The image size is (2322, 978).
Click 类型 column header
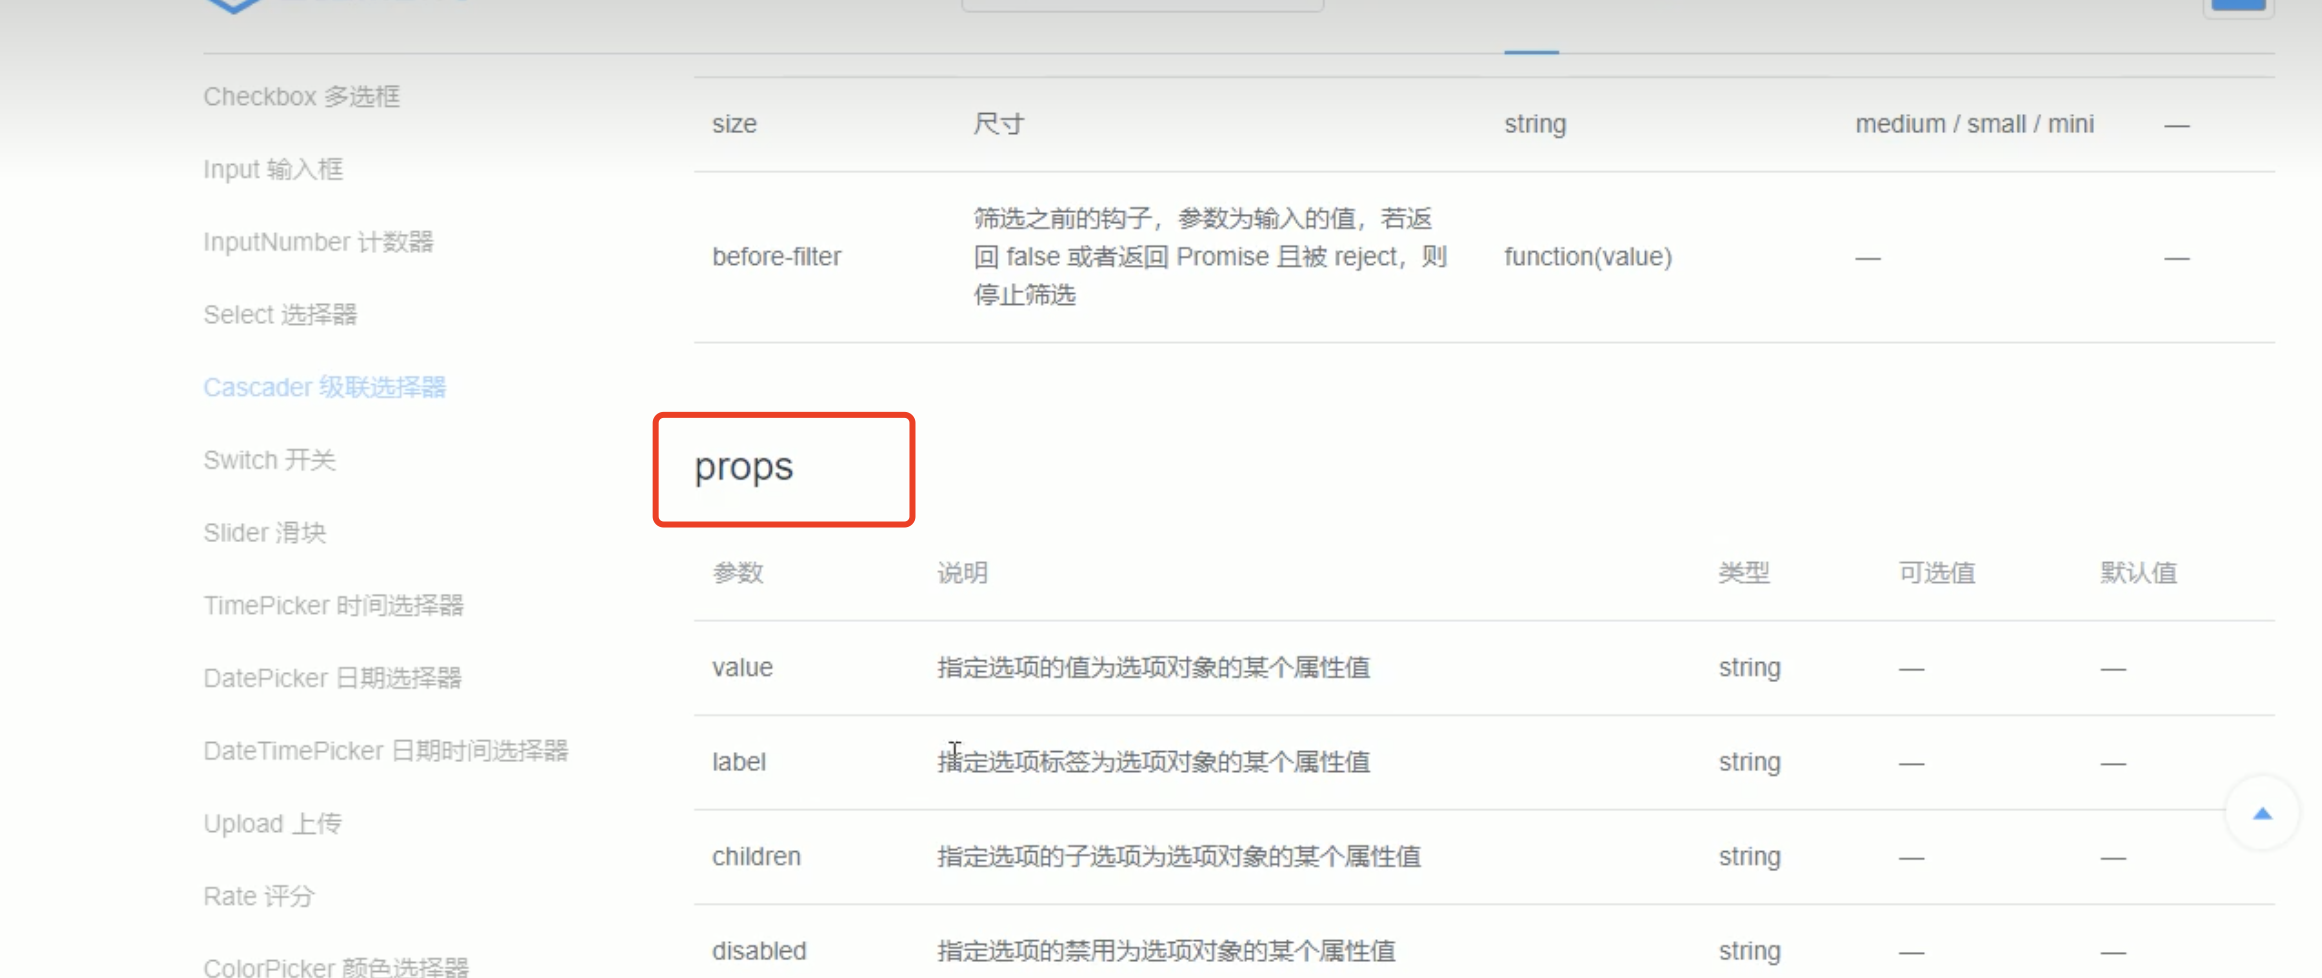pyautogui.click(x=1743, y=573)
